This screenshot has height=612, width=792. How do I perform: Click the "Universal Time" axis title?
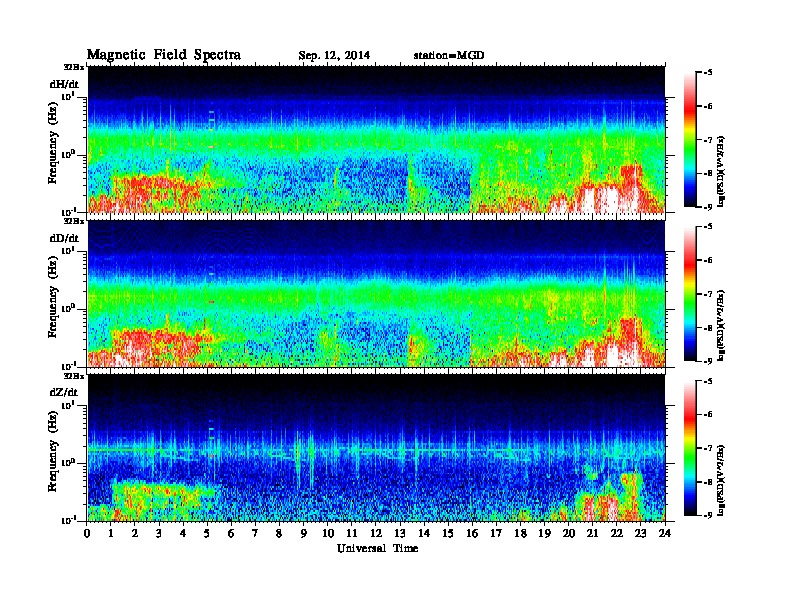pos(377,548)
